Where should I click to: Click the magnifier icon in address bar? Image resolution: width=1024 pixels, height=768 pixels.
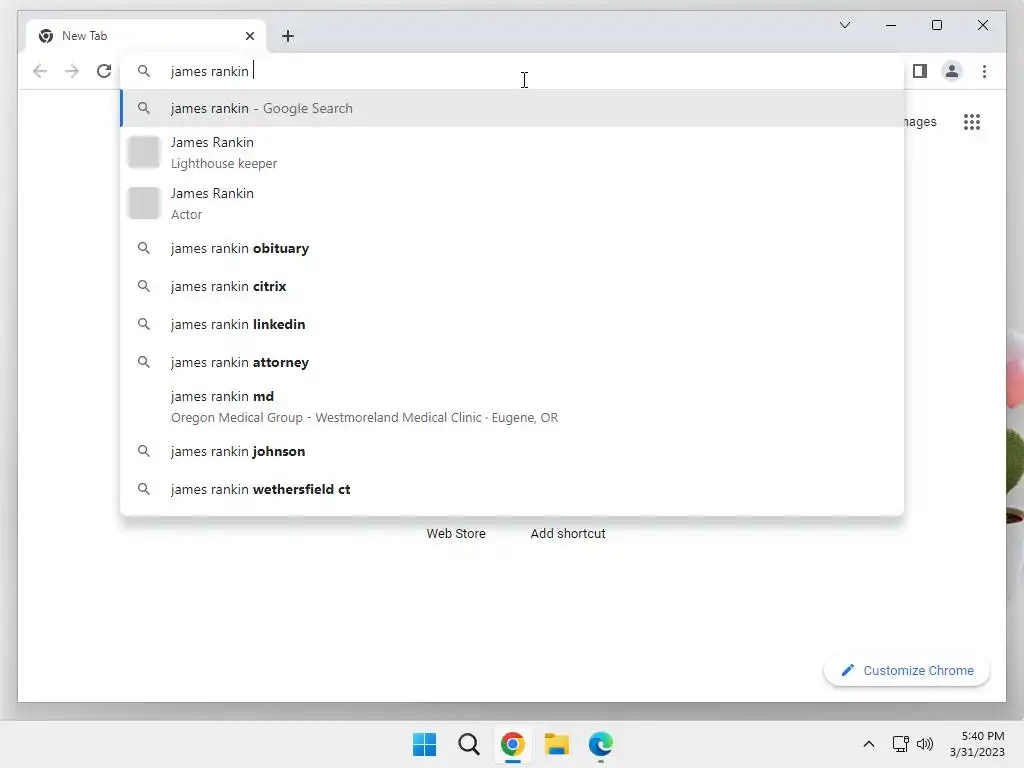pyautogui.click(x=144, y=71)
